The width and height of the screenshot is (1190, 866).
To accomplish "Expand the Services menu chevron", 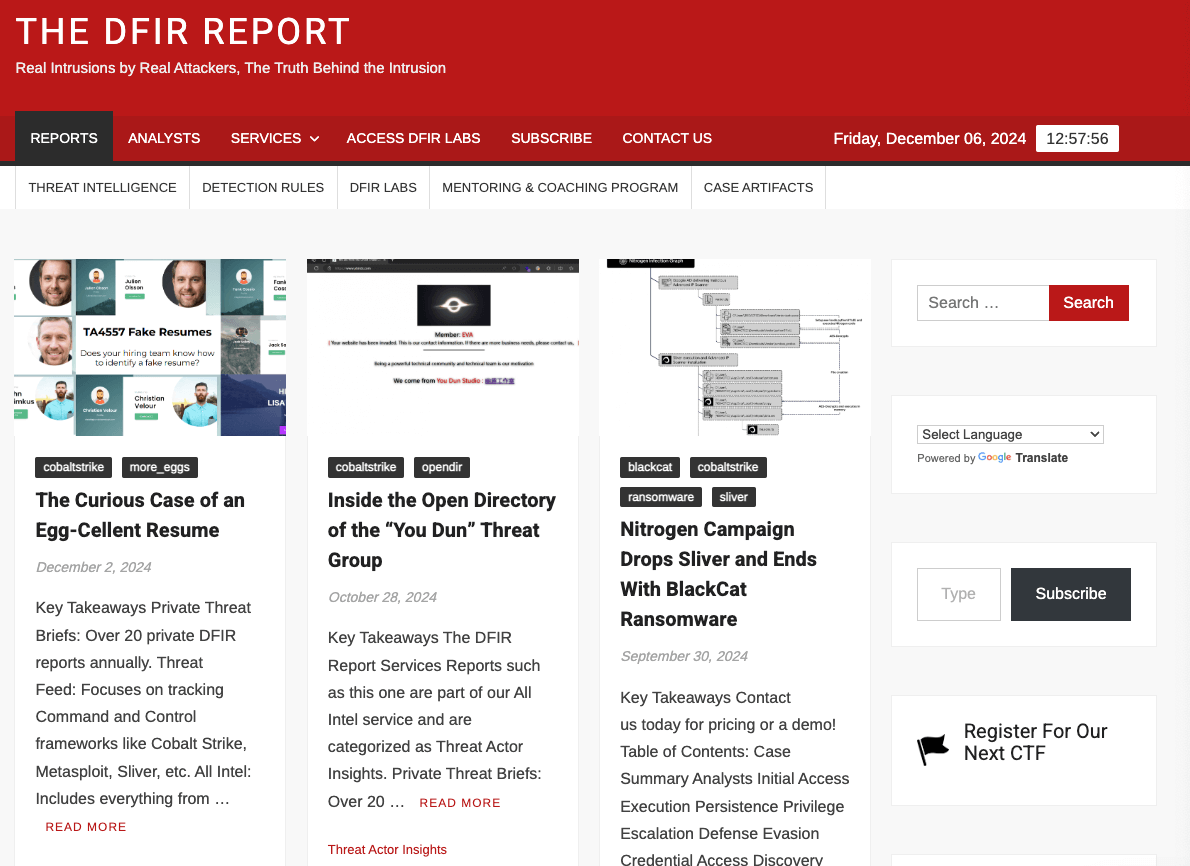I will [x=314, y=139].
